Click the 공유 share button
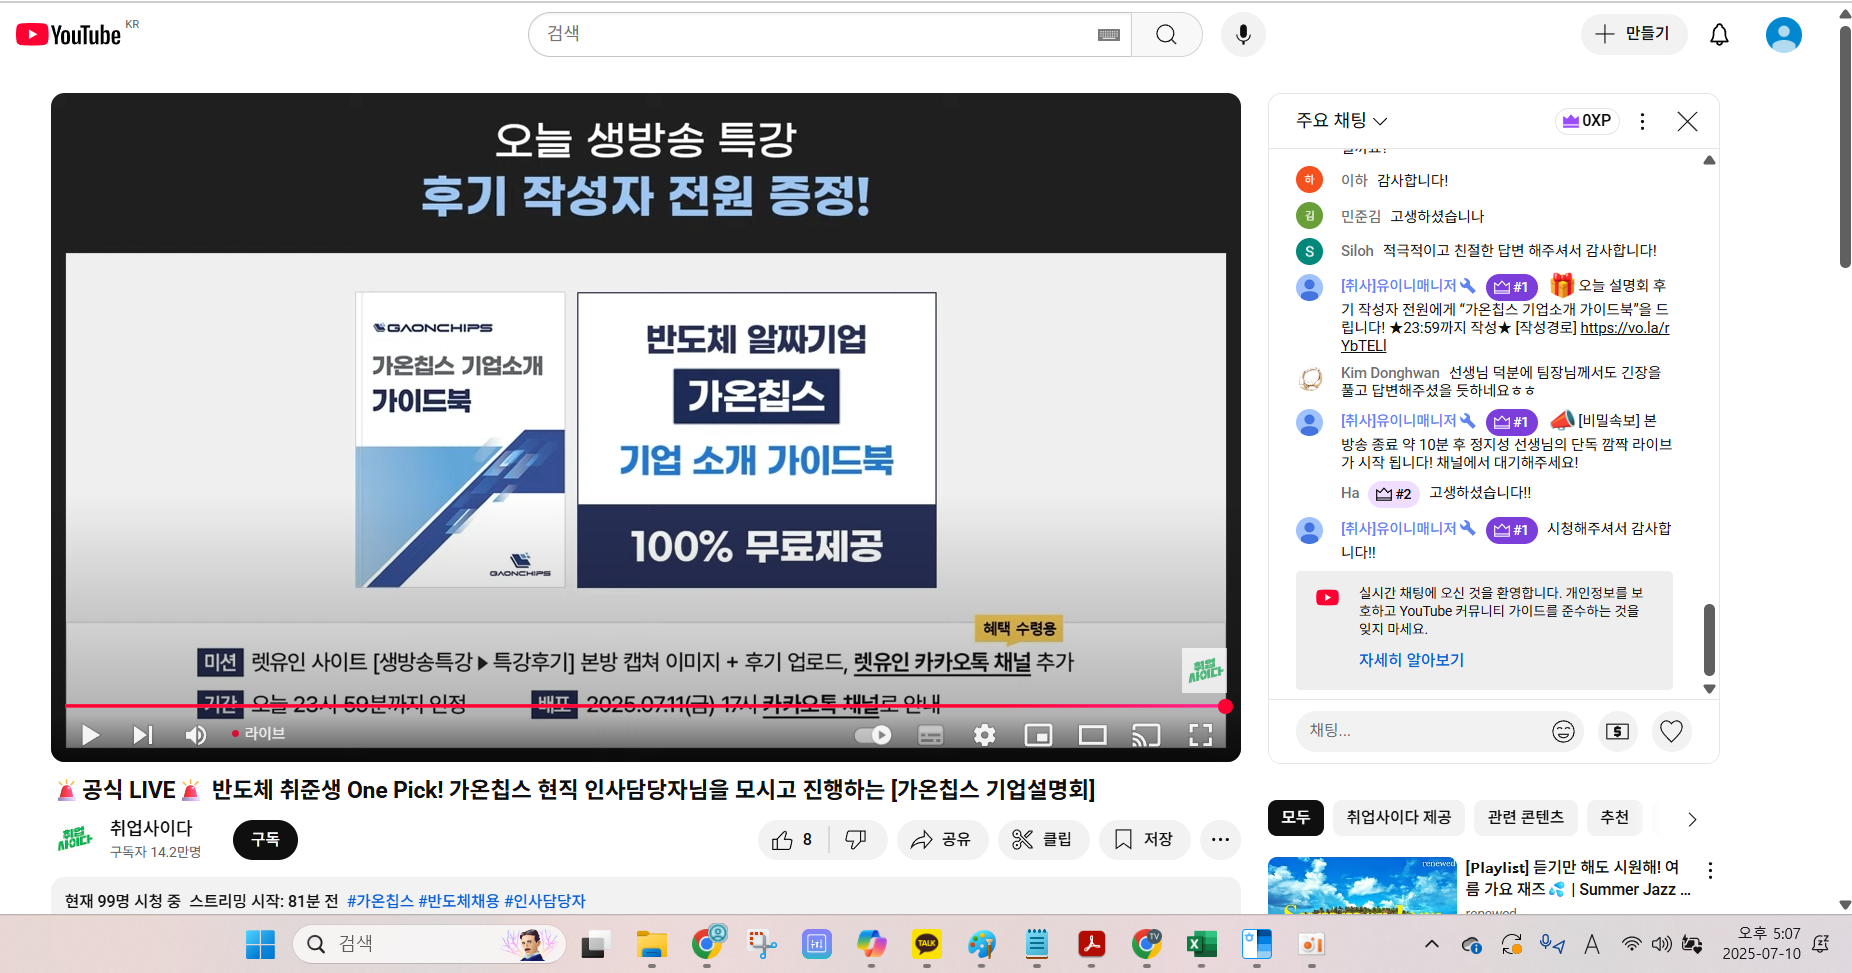Viewport: 1852px width, 973px height. pyautogui.click(x=941, y=840)
